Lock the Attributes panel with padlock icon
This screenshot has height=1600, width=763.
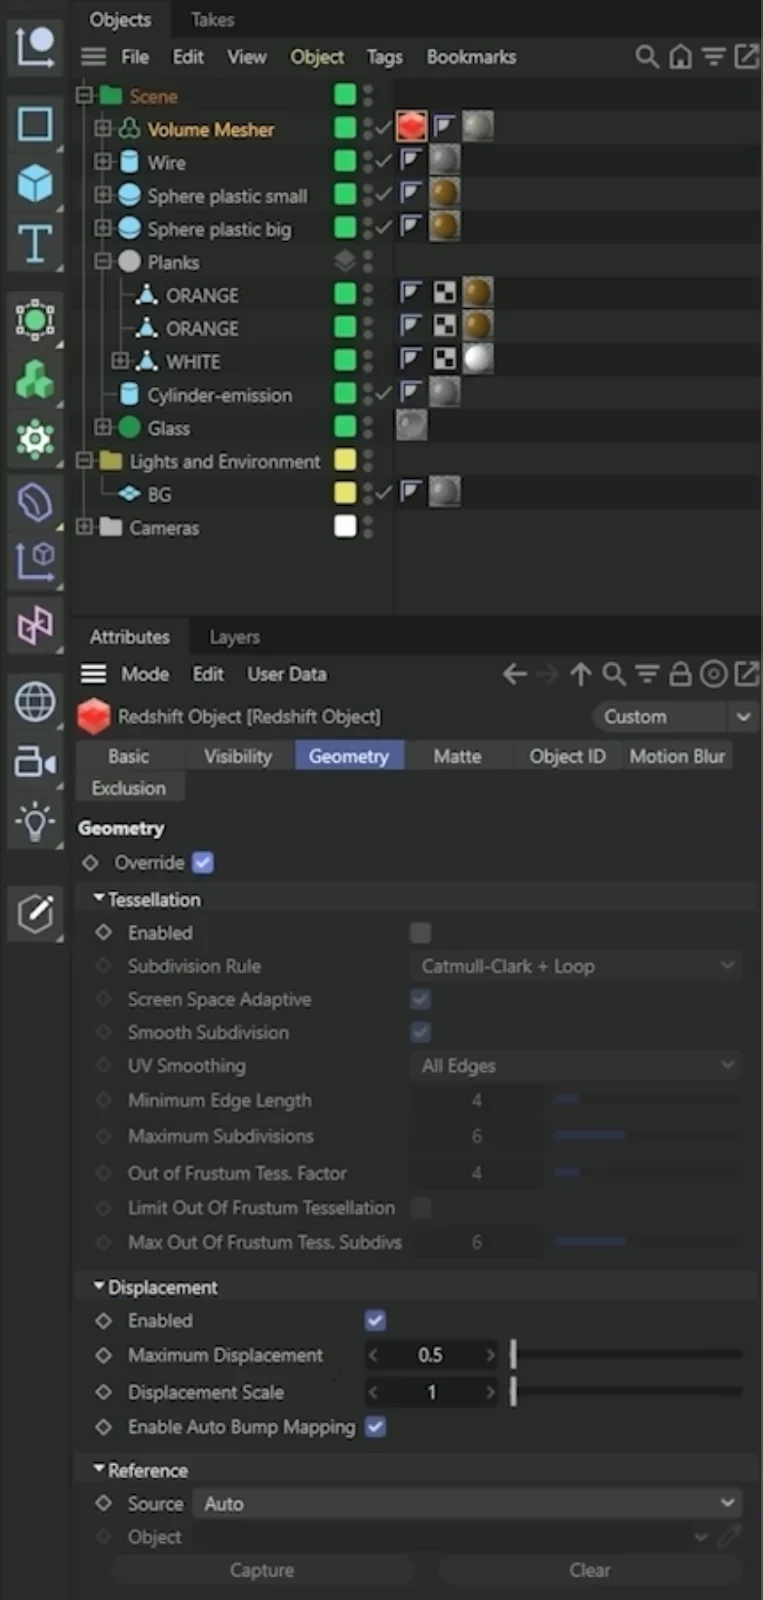tap(680, 674)
